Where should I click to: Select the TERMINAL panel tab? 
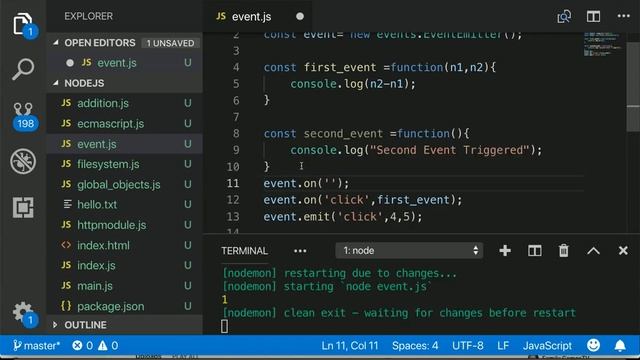coord(244,251)
